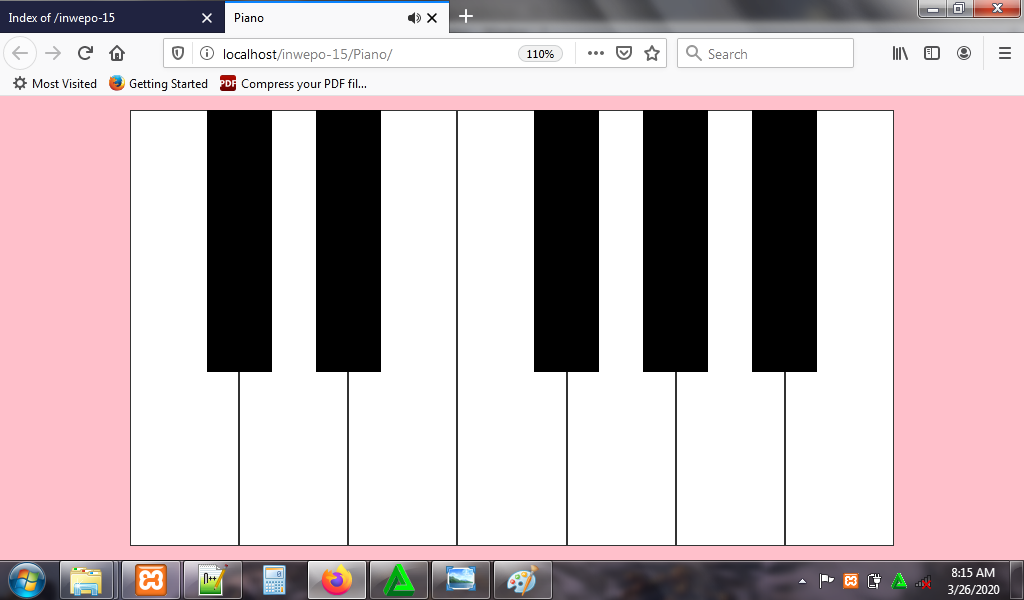The image size is (1024, 600).
Task: Mute audio on the Piano tab
Action: point(414,18)
